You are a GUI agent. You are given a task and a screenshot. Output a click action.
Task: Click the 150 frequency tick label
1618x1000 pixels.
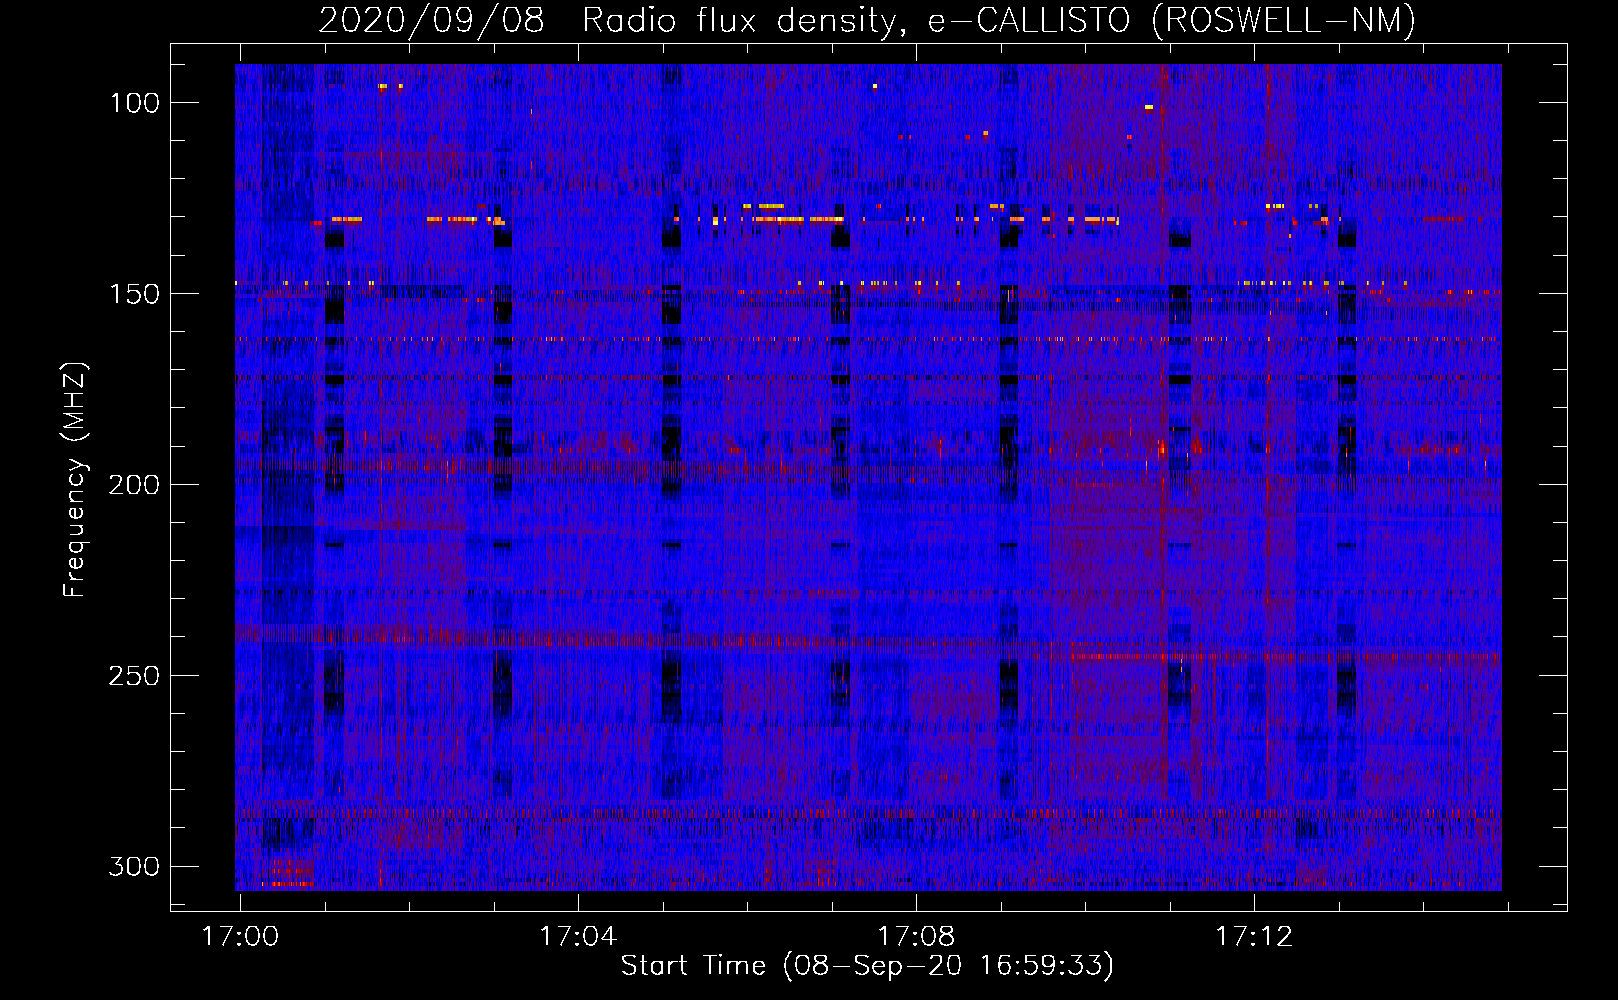[135, 294]
